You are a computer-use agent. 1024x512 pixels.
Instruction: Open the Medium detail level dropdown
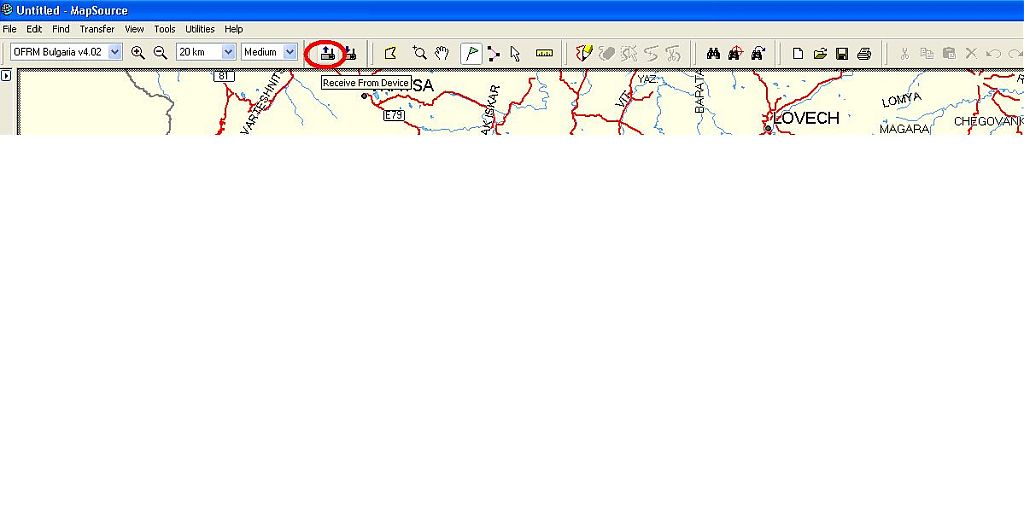289,52
